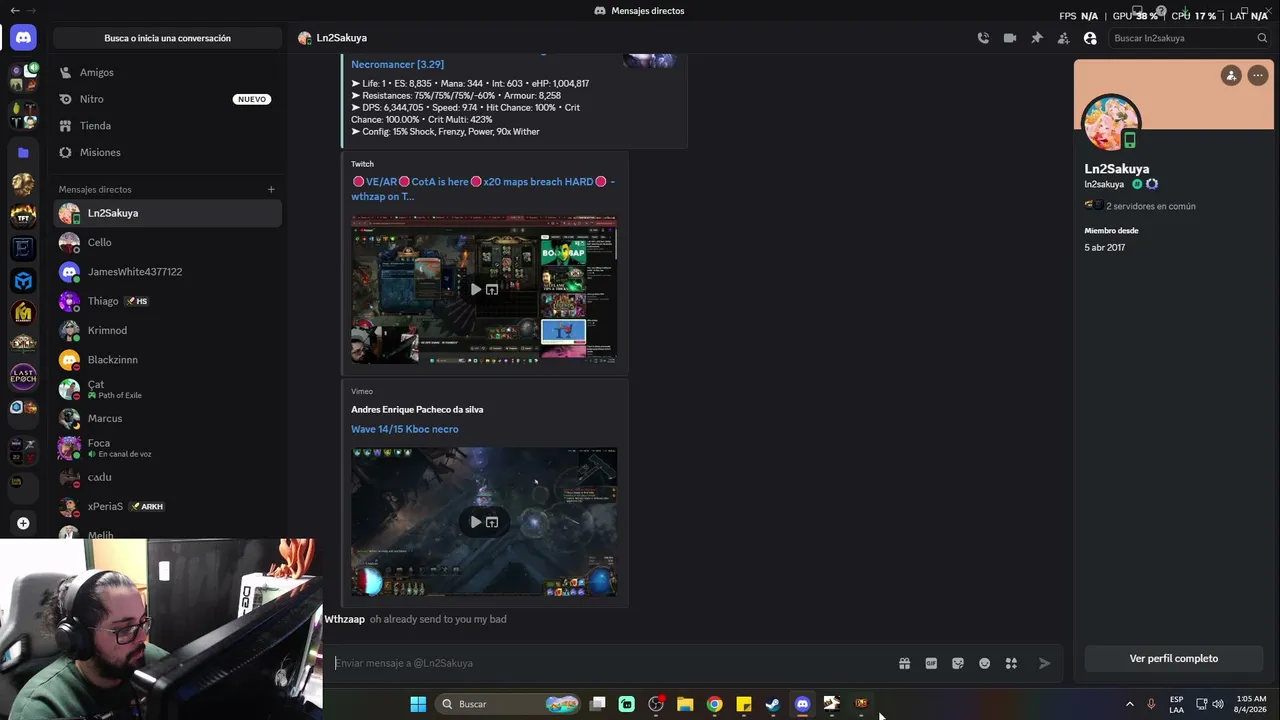Open the emoji picker

pos(984,663)
